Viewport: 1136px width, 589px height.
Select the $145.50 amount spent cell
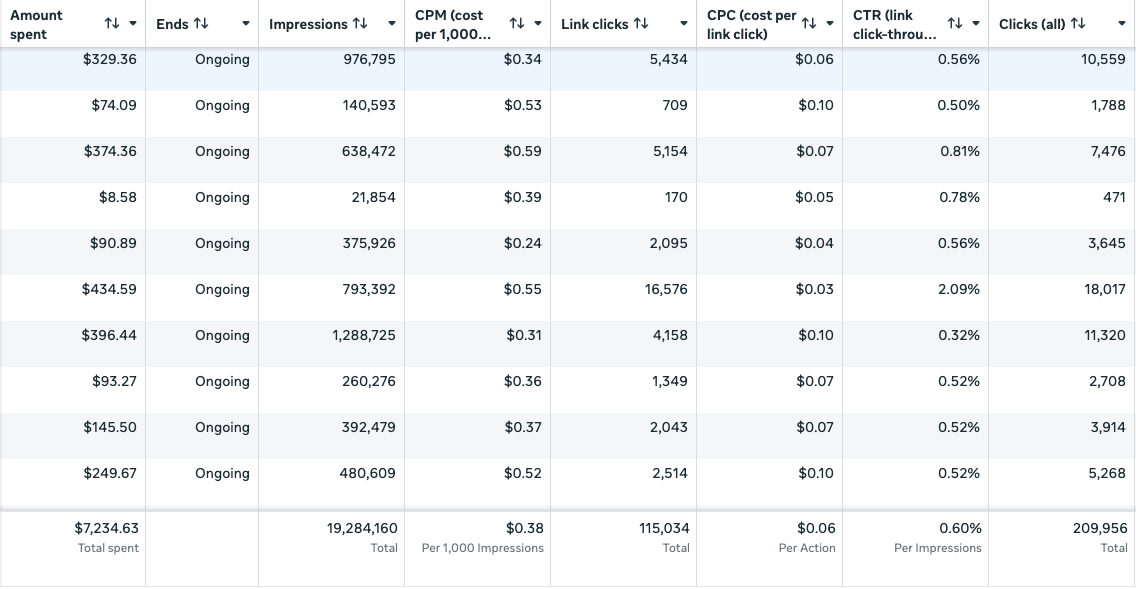coord(109,427)
